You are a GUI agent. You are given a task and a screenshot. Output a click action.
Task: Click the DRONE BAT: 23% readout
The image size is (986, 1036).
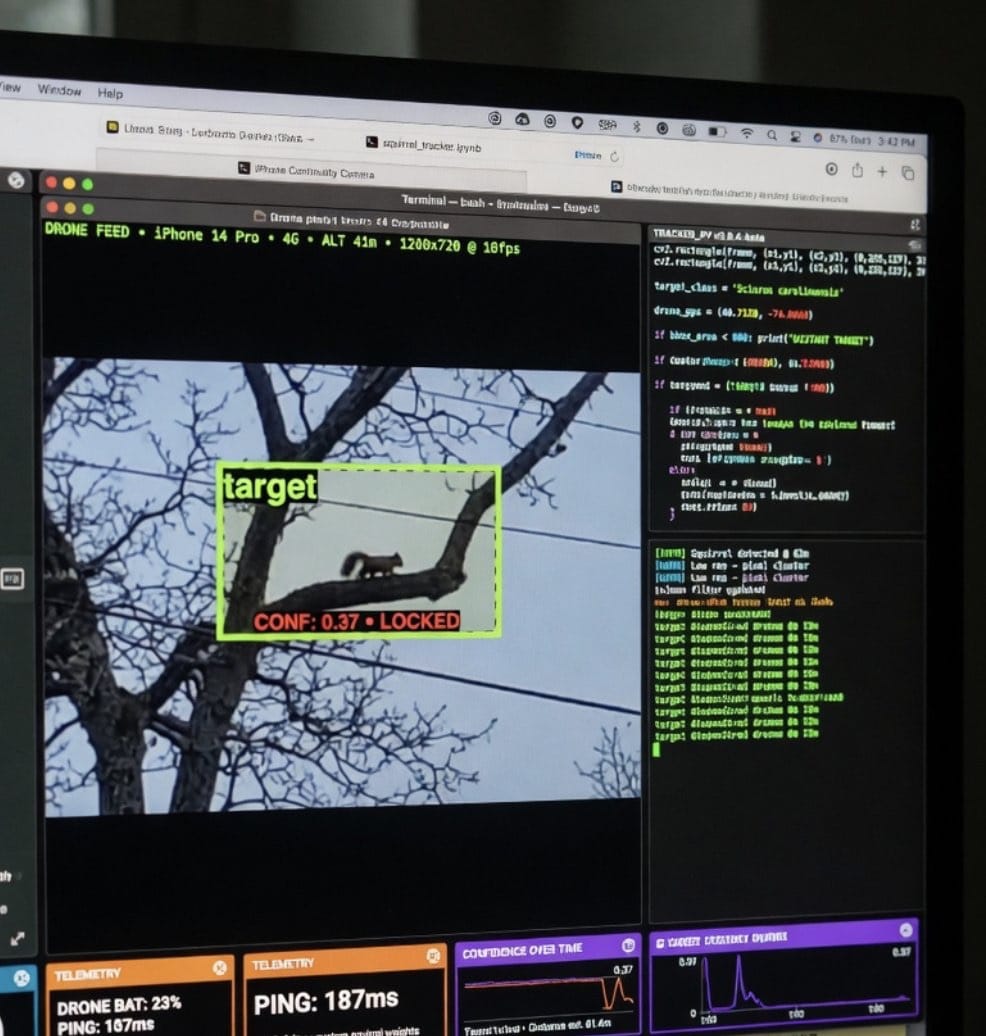(119, 1006)
